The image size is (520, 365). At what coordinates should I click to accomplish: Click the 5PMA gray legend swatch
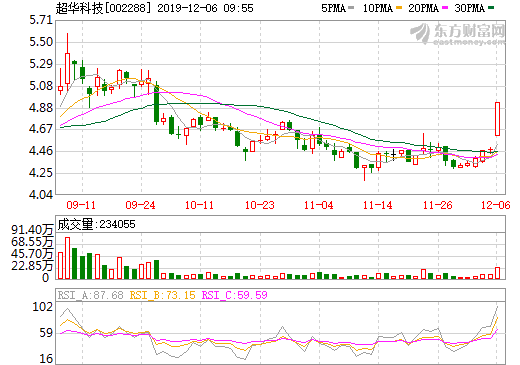(350, 7)
